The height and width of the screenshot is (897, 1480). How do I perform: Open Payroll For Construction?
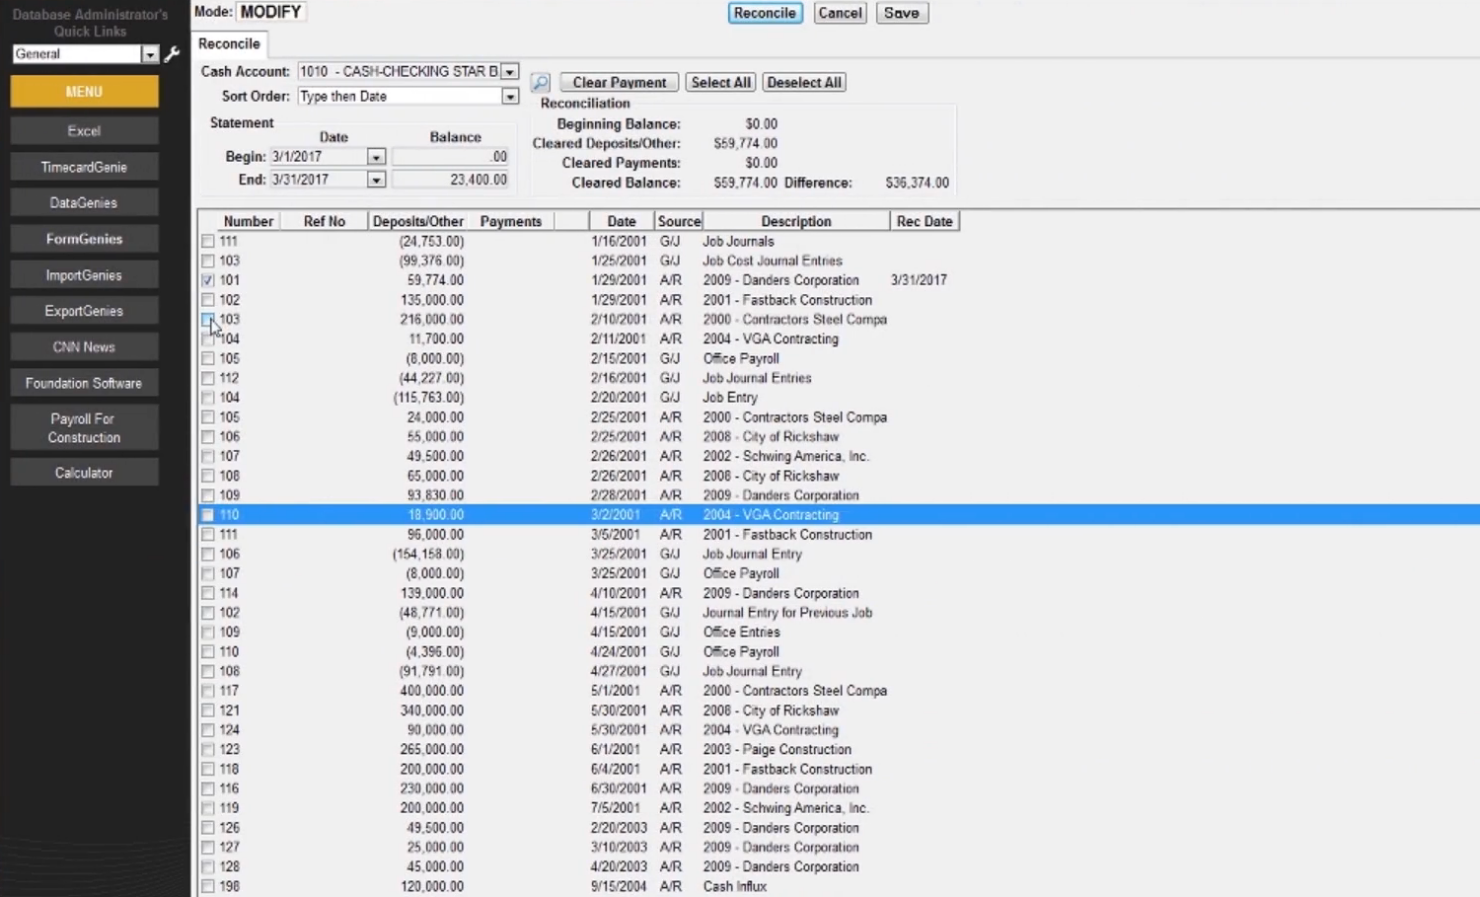tap(84, 427)
